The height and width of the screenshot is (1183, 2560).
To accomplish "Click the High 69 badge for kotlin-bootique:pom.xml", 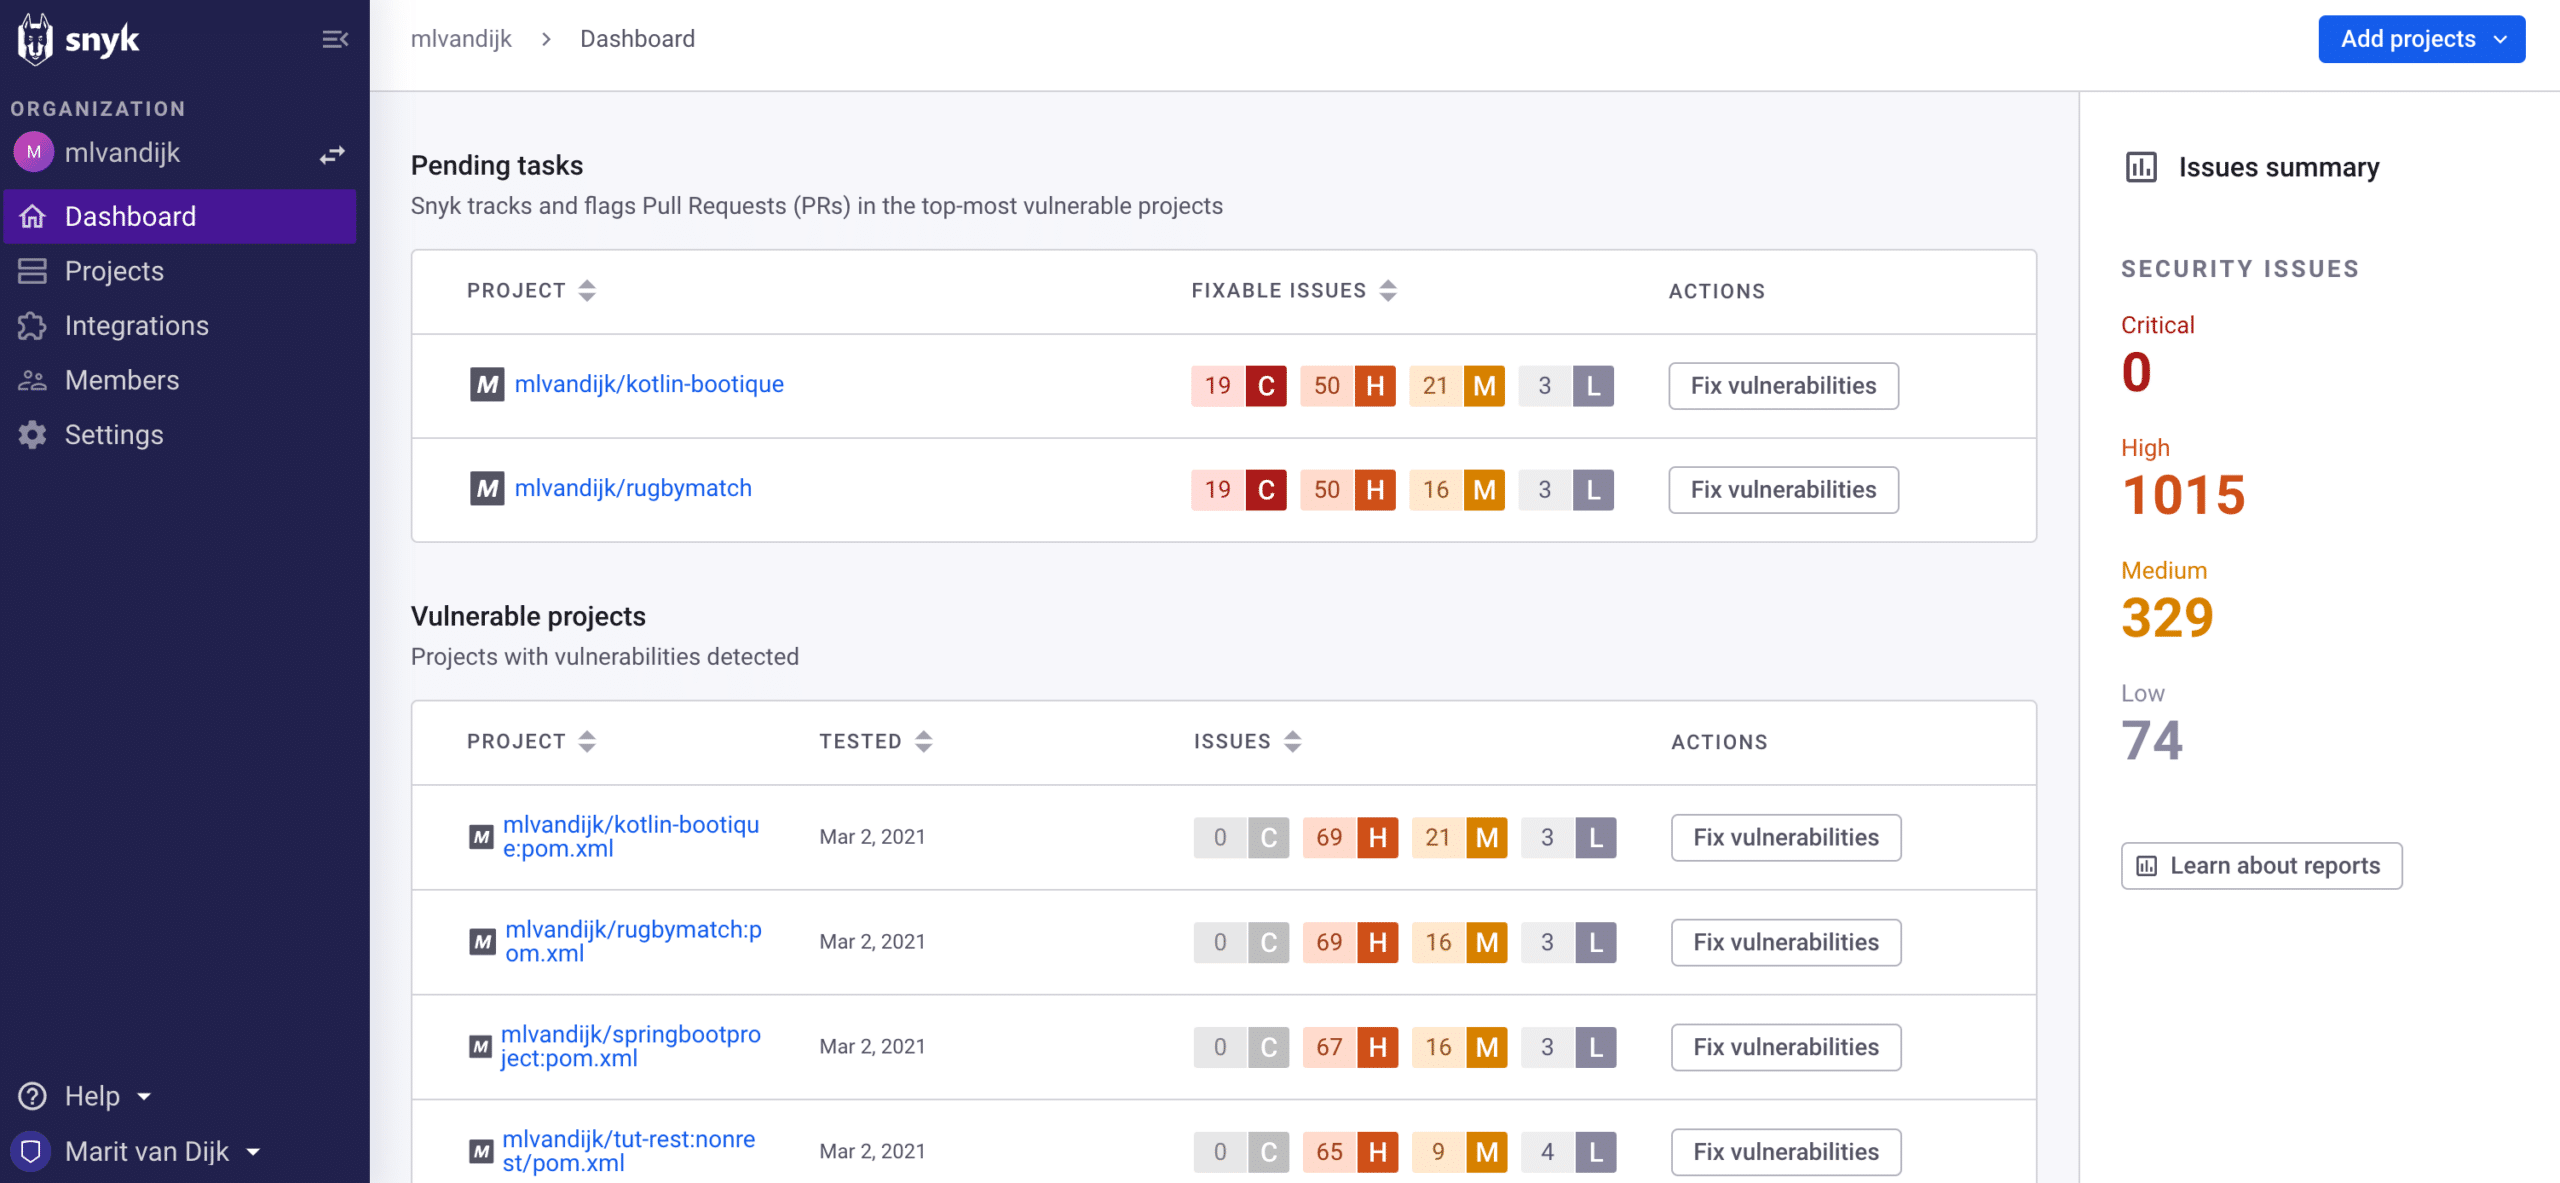I will click(1350, 838).
